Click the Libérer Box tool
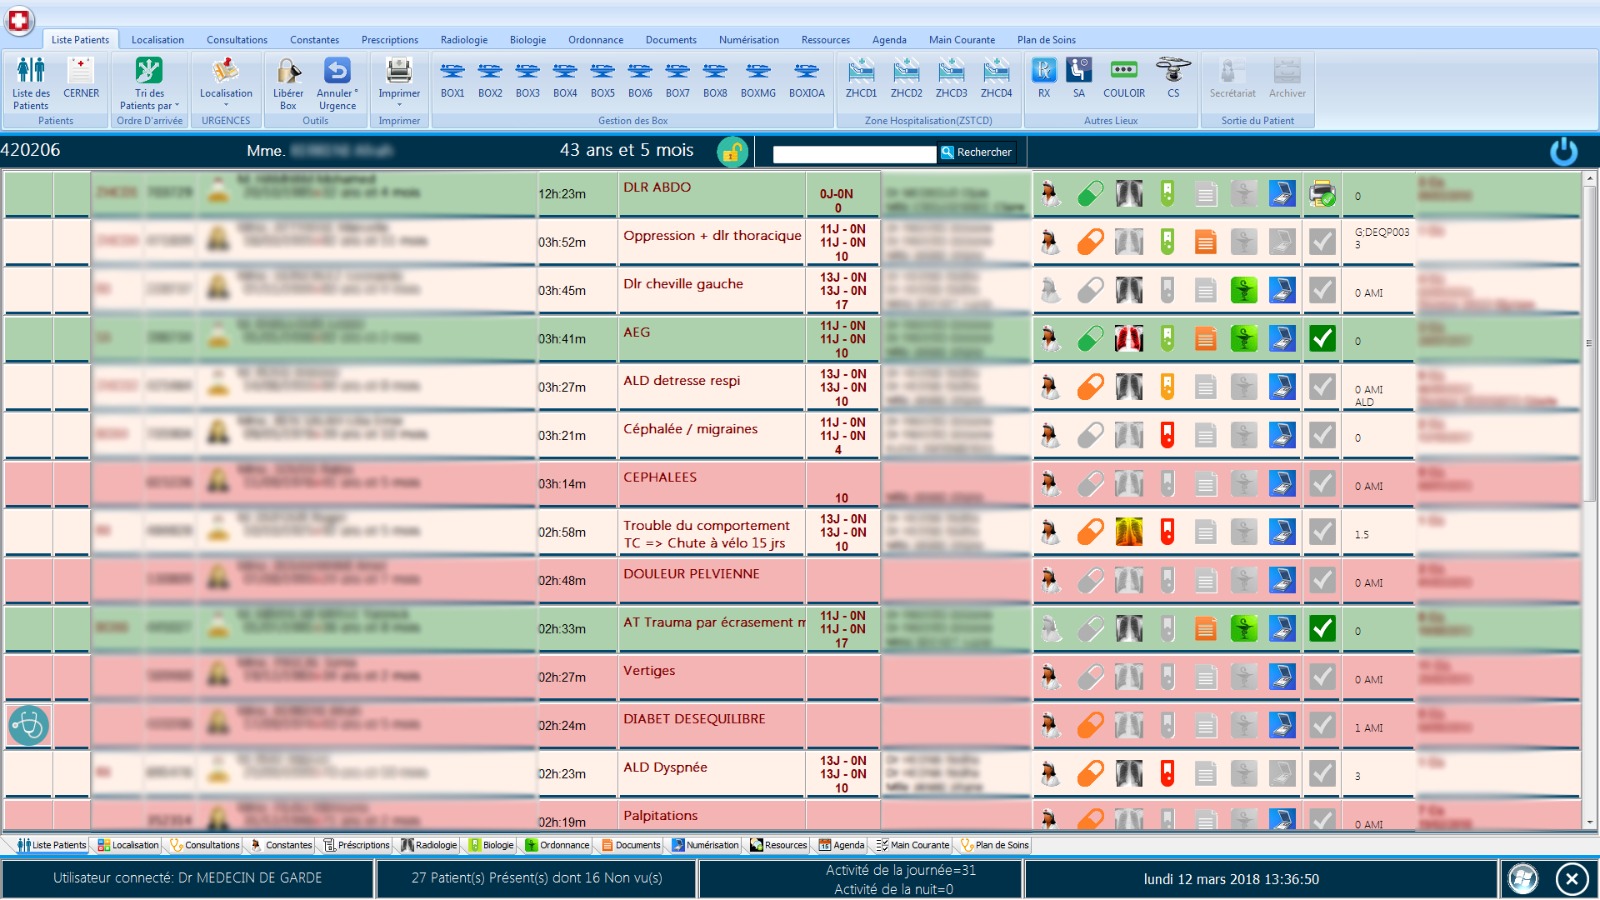 point(288,83)
